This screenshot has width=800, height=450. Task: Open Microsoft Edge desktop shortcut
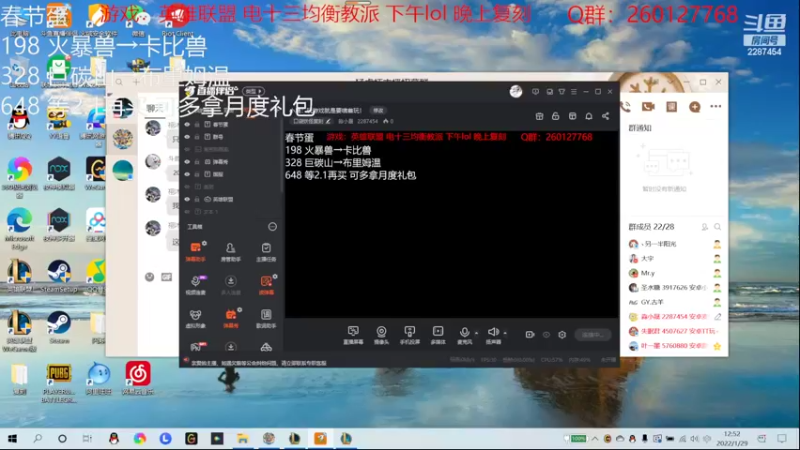tap(19, 228)
